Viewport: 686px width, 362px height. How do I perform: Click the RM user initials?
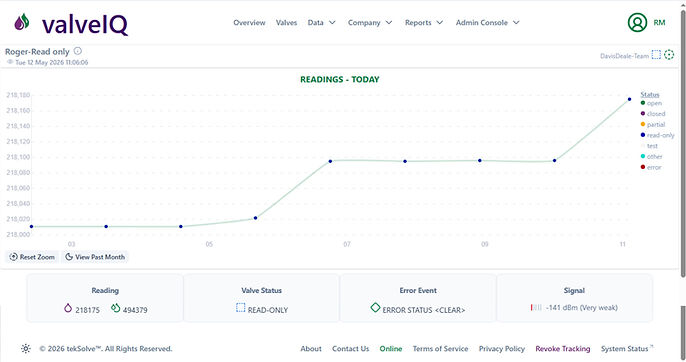pos(659,22)
